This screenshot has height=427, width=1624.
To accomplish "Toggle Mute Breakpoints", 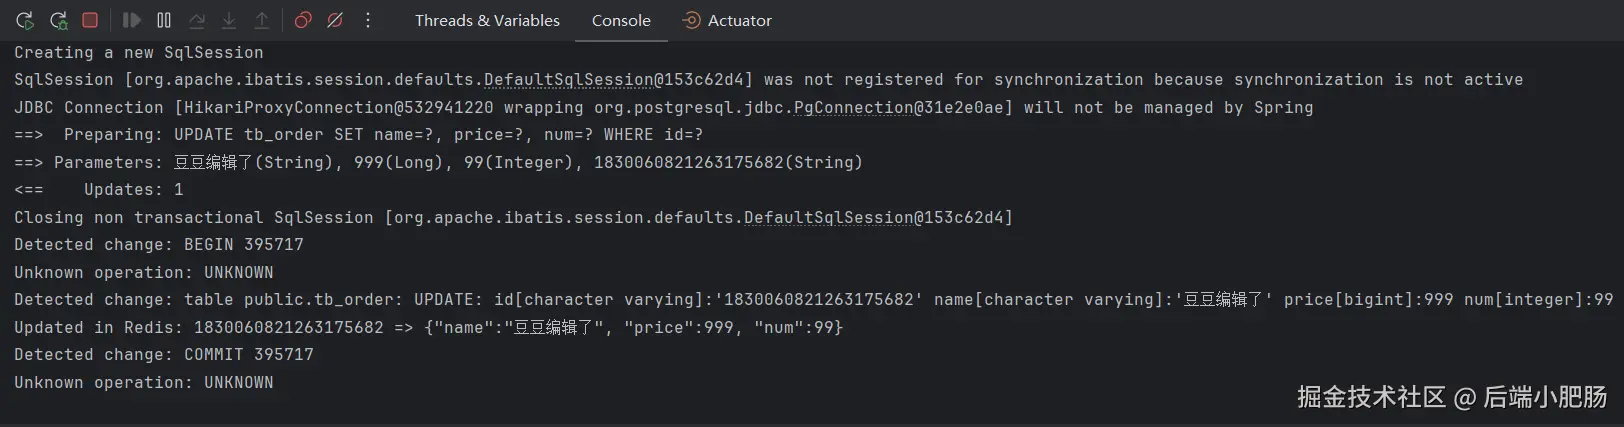I will [x=336, y=20].
